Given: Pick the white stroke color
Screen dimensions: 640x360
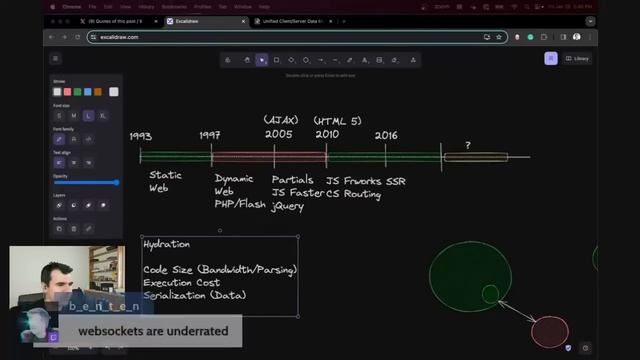Looking at the screenshot, I should pos(57,92).
